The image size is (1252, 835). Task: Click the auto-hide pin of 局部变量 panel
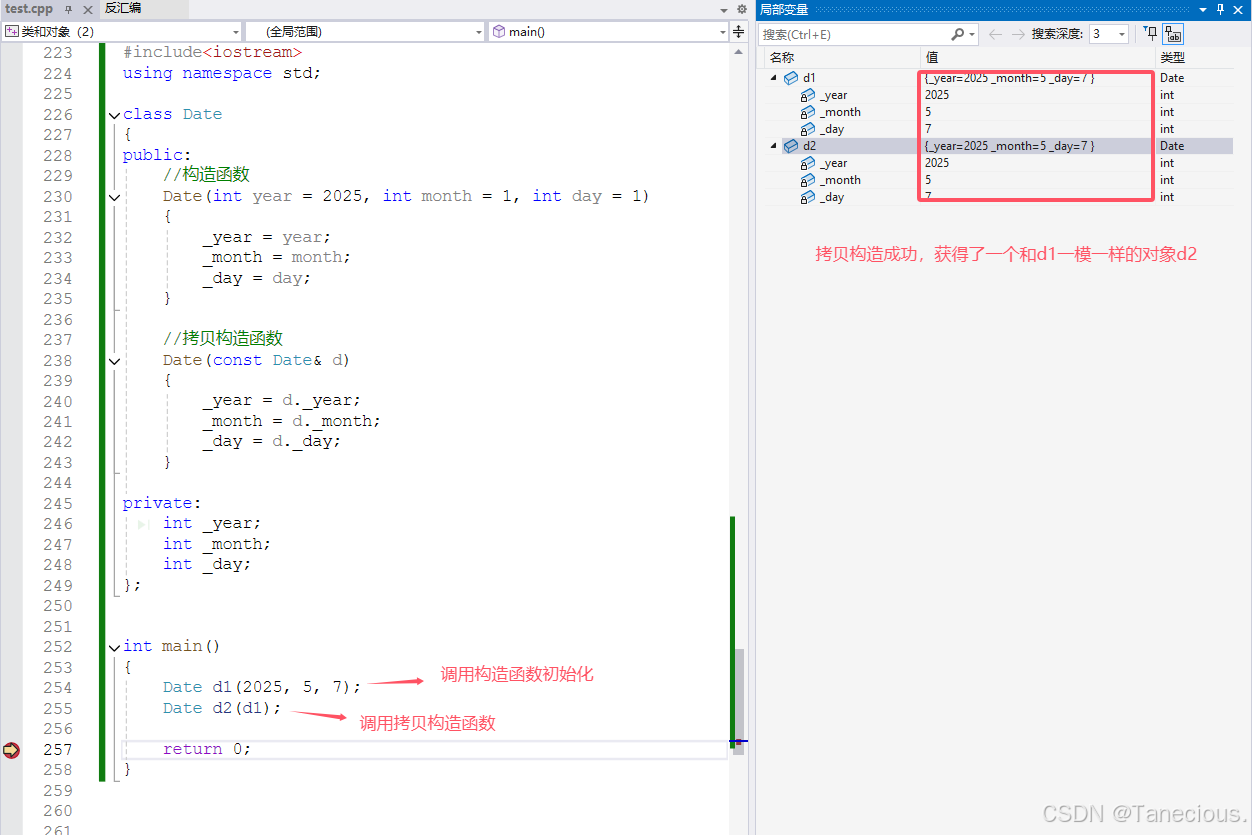tap(1220, 9)
